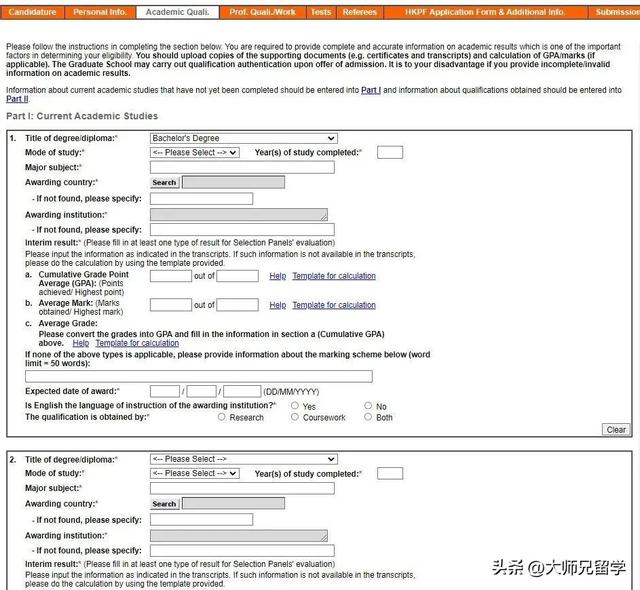Switch to Personal Info. tab
640x590 pixels.
[100, 12]
